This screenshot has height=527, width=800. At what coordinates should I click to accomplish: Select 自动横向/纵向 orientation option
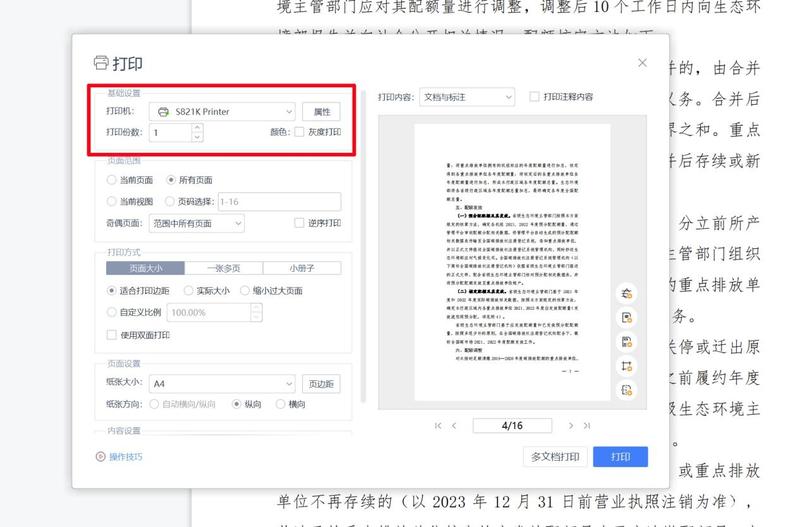pos(154,404)
